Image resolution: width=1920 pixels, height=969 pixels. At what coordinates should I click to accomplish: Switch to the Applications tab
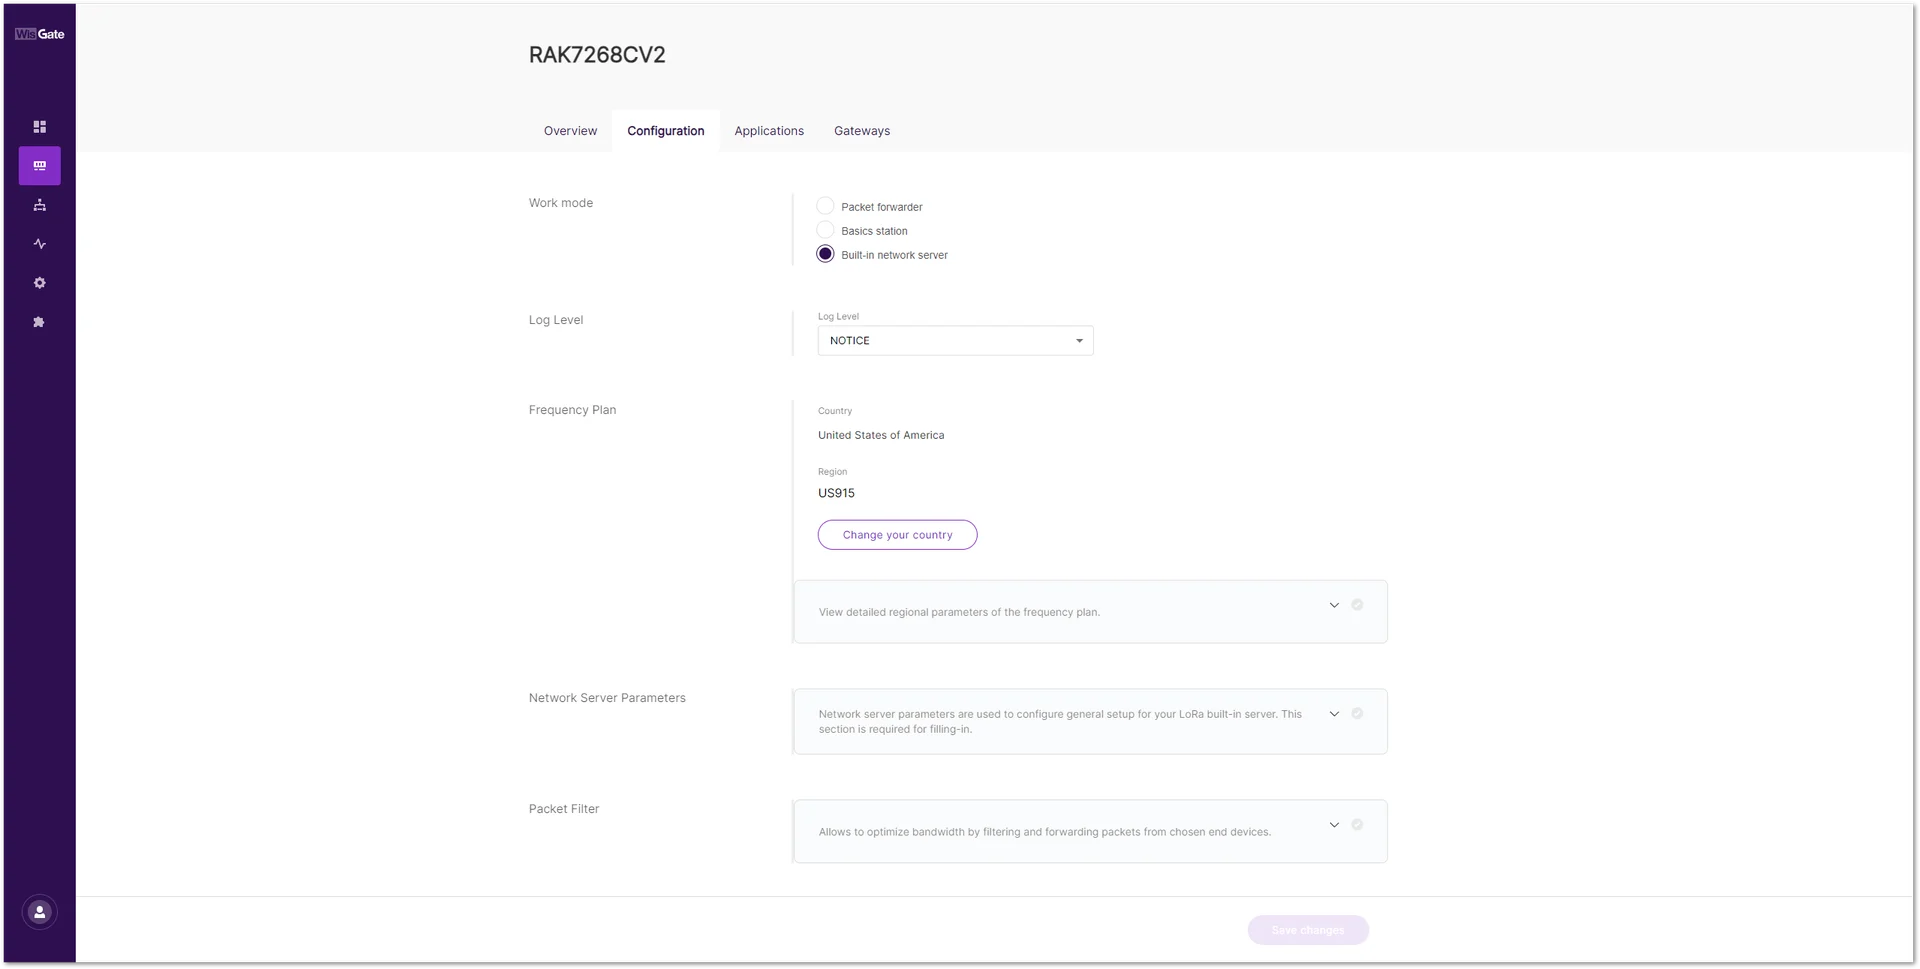click(x=769, y=131)
